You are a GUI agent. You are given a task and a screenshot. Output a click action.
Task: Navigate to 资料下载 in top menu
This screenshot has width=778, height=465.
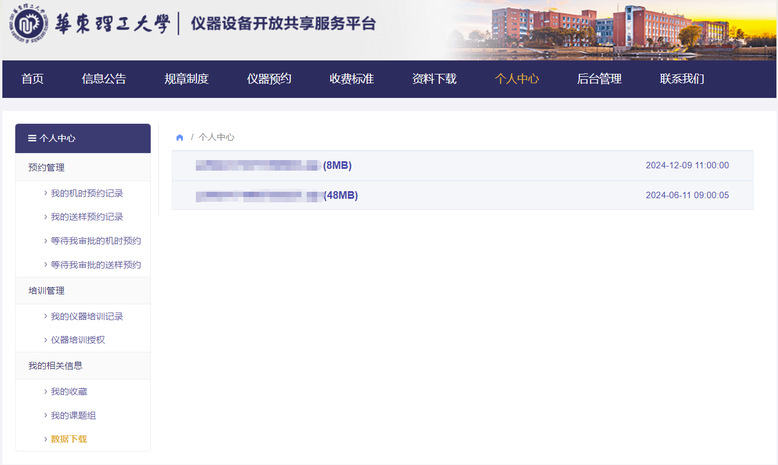pos(434,79)
